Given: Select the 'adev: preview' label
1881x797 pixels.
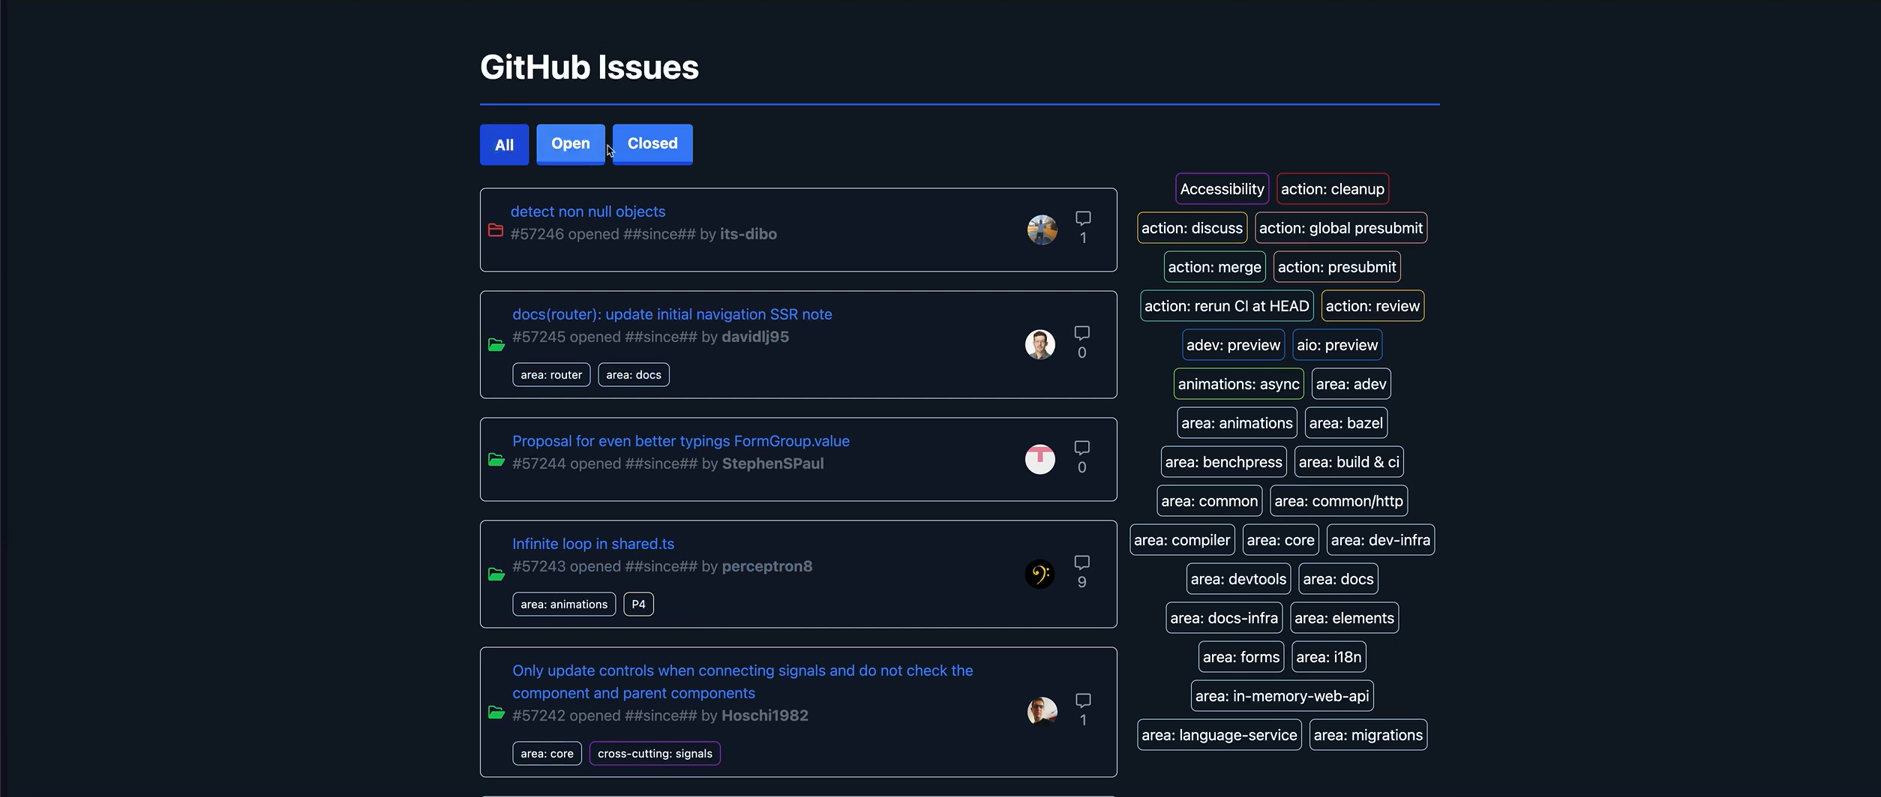Looking at the screenshot, I should tap(1233, 345).
